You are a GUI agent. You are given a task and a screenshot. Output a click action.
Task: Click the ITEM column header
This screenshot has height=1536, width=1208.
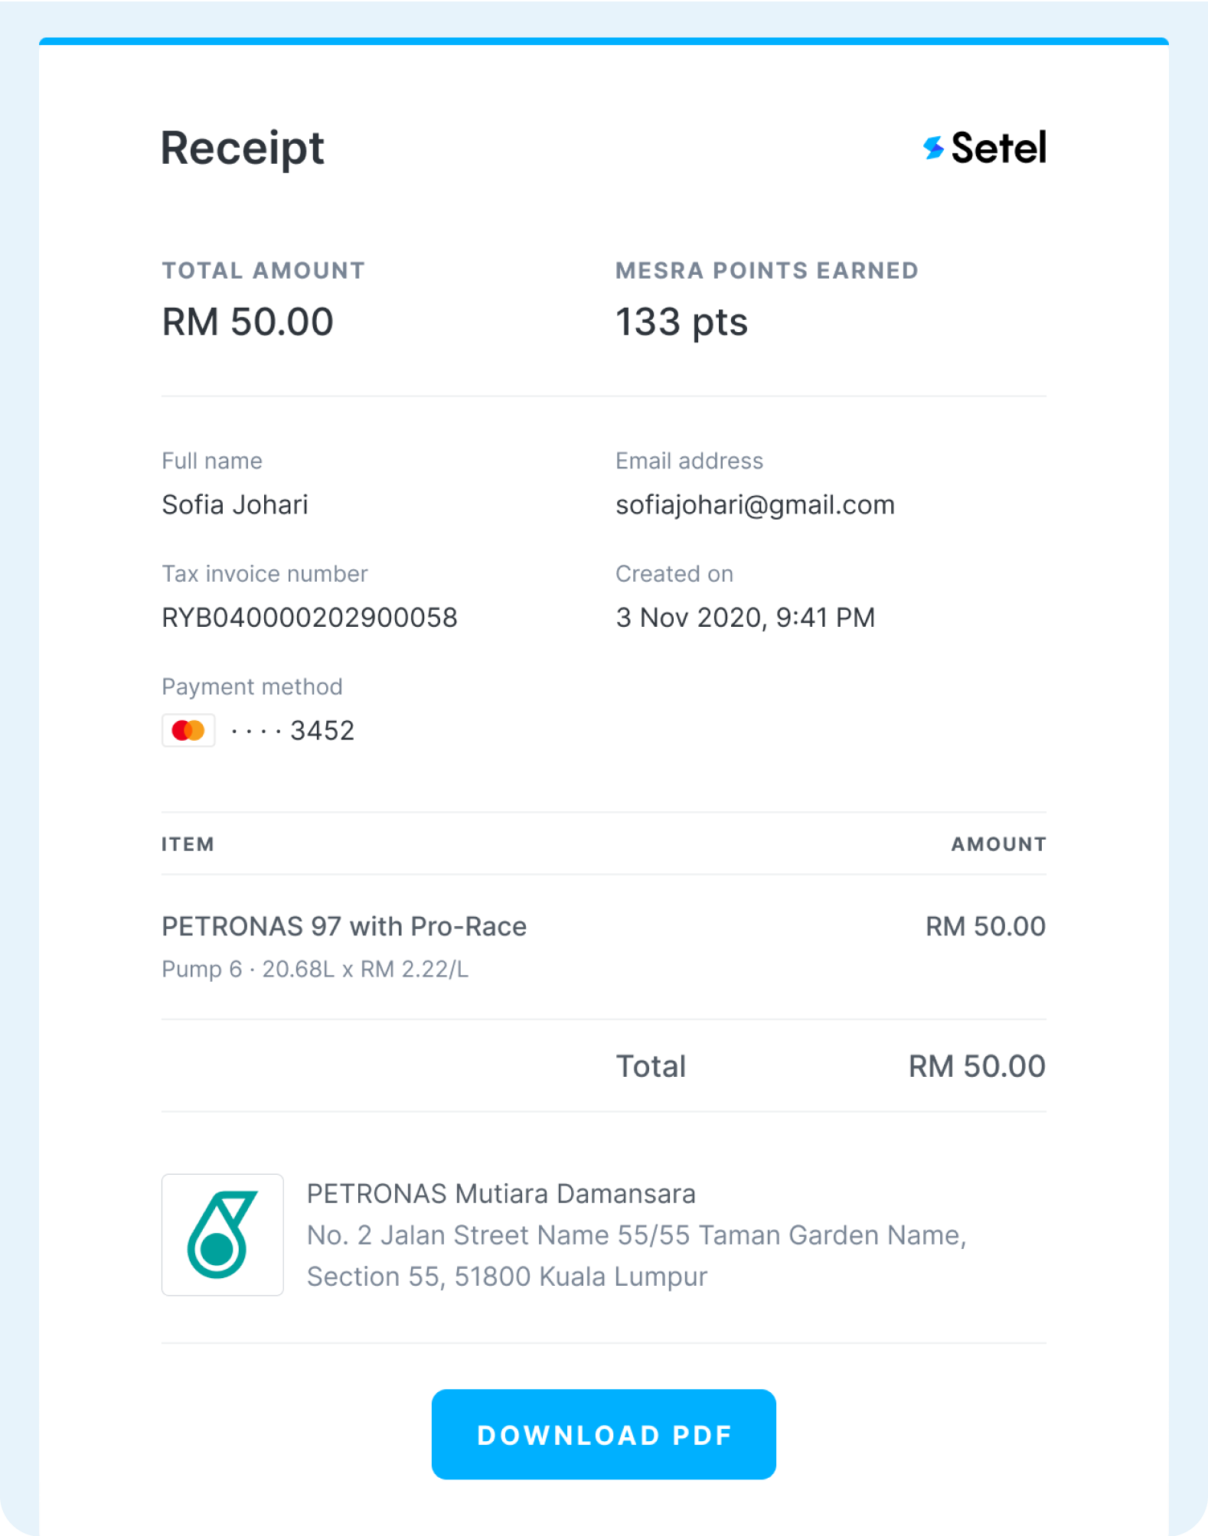point(188,844)
